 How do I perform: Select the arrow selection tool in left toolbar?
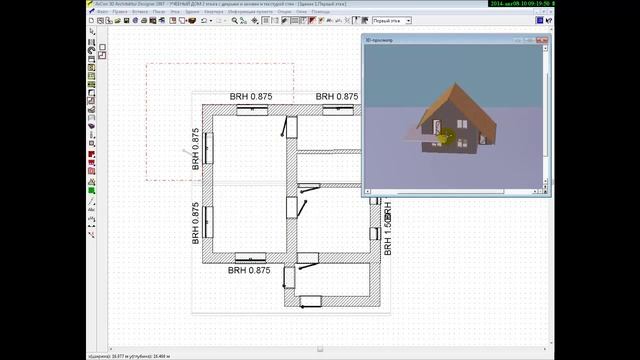click(92, 32)
